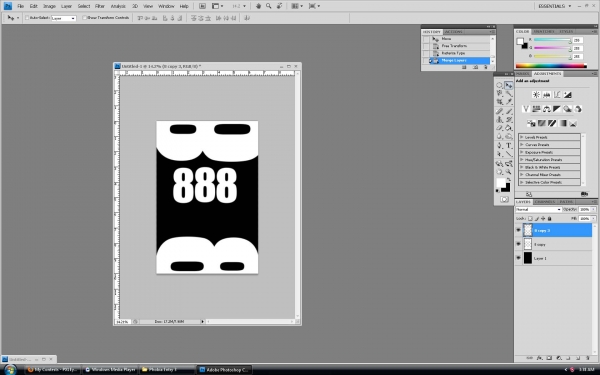Switch to the Channels tab
Image resolution: width=600 pixels, height=375 pixels.
[x=545, y=202]
